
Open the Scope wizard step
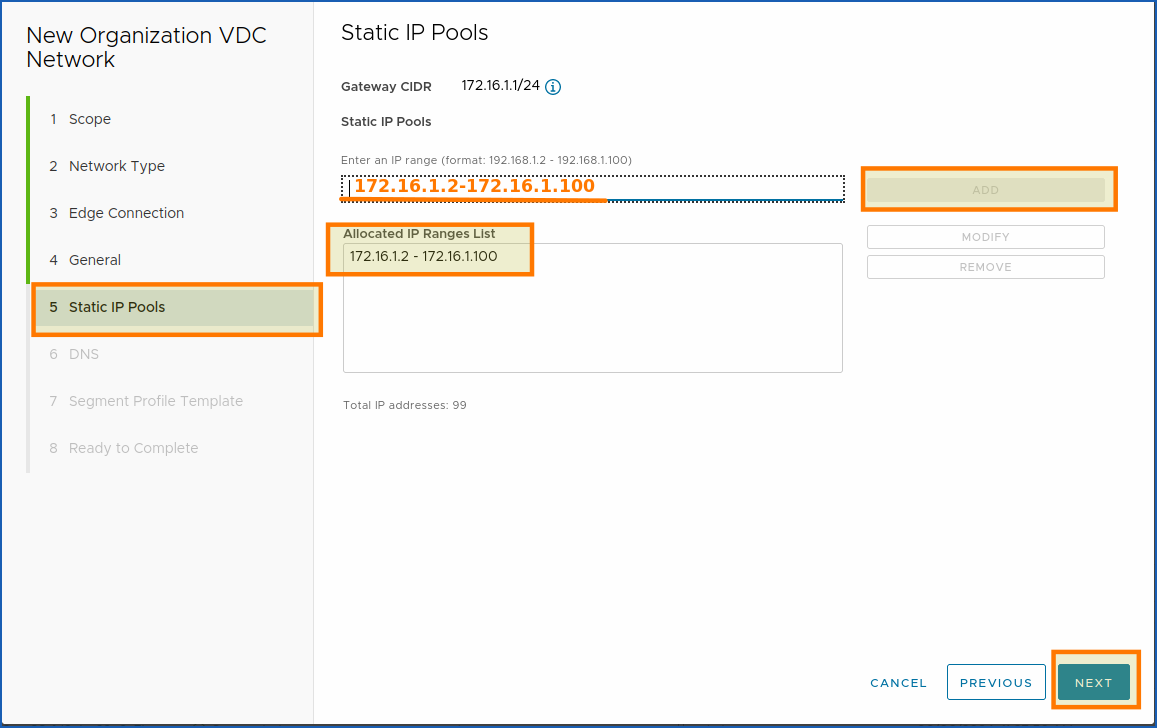click(90, 118)
